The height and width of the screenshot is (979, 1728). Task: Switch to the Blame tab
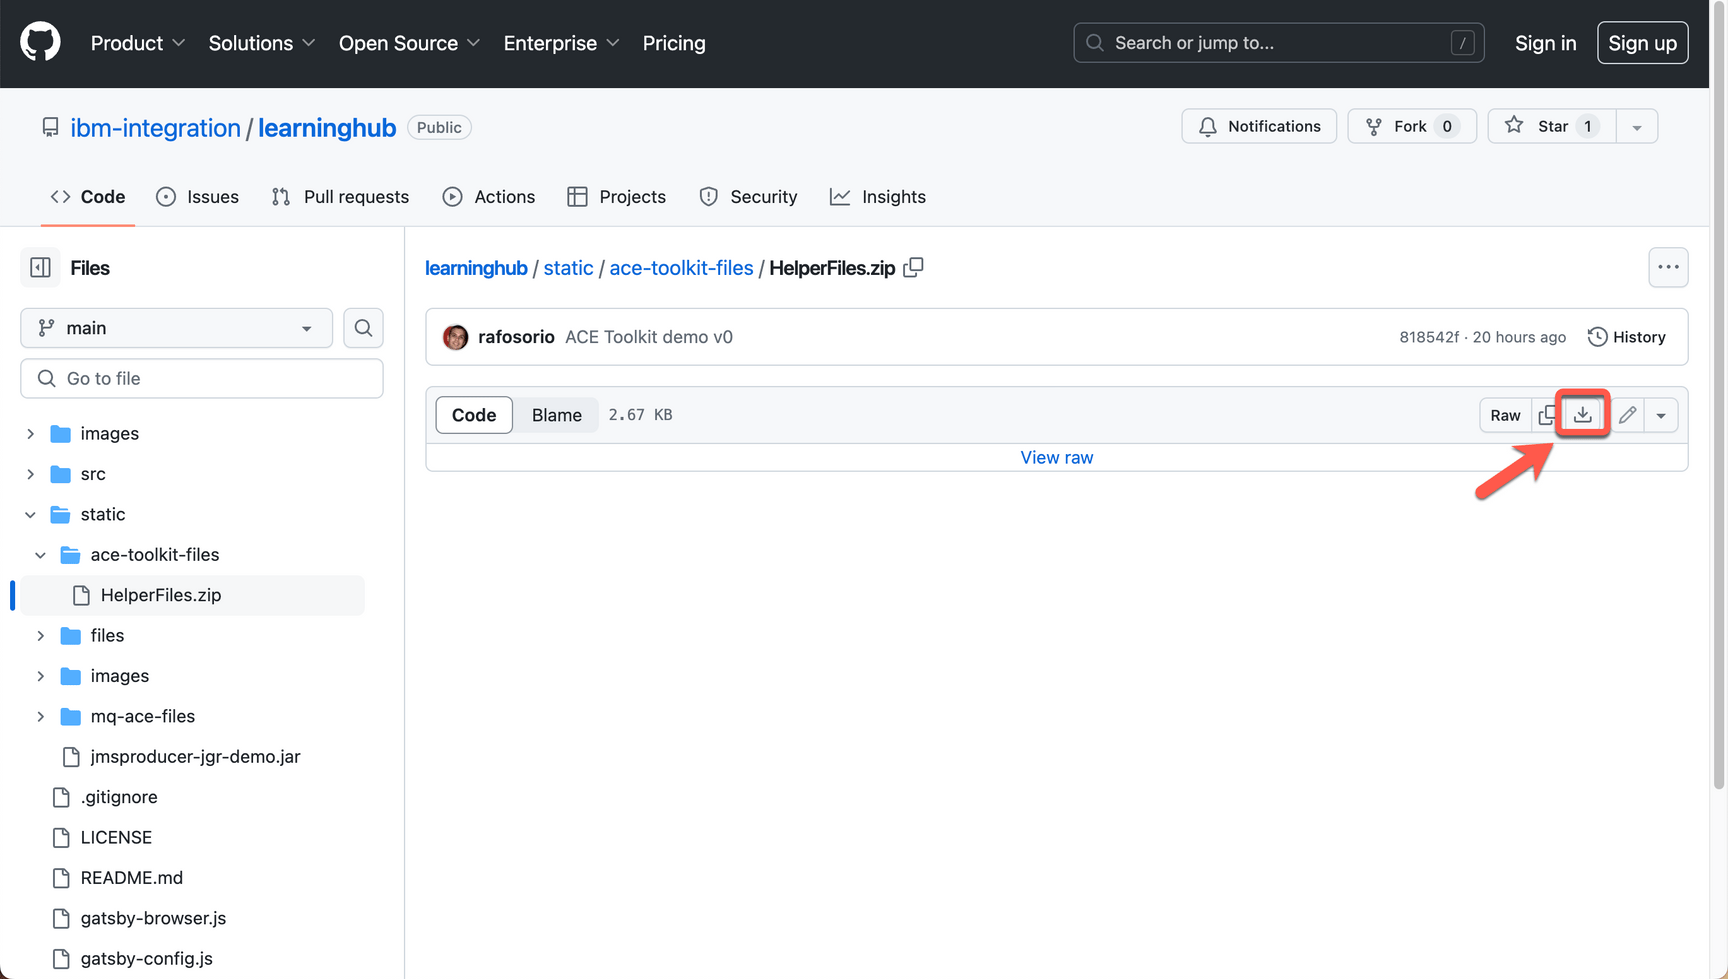(556, 414)
